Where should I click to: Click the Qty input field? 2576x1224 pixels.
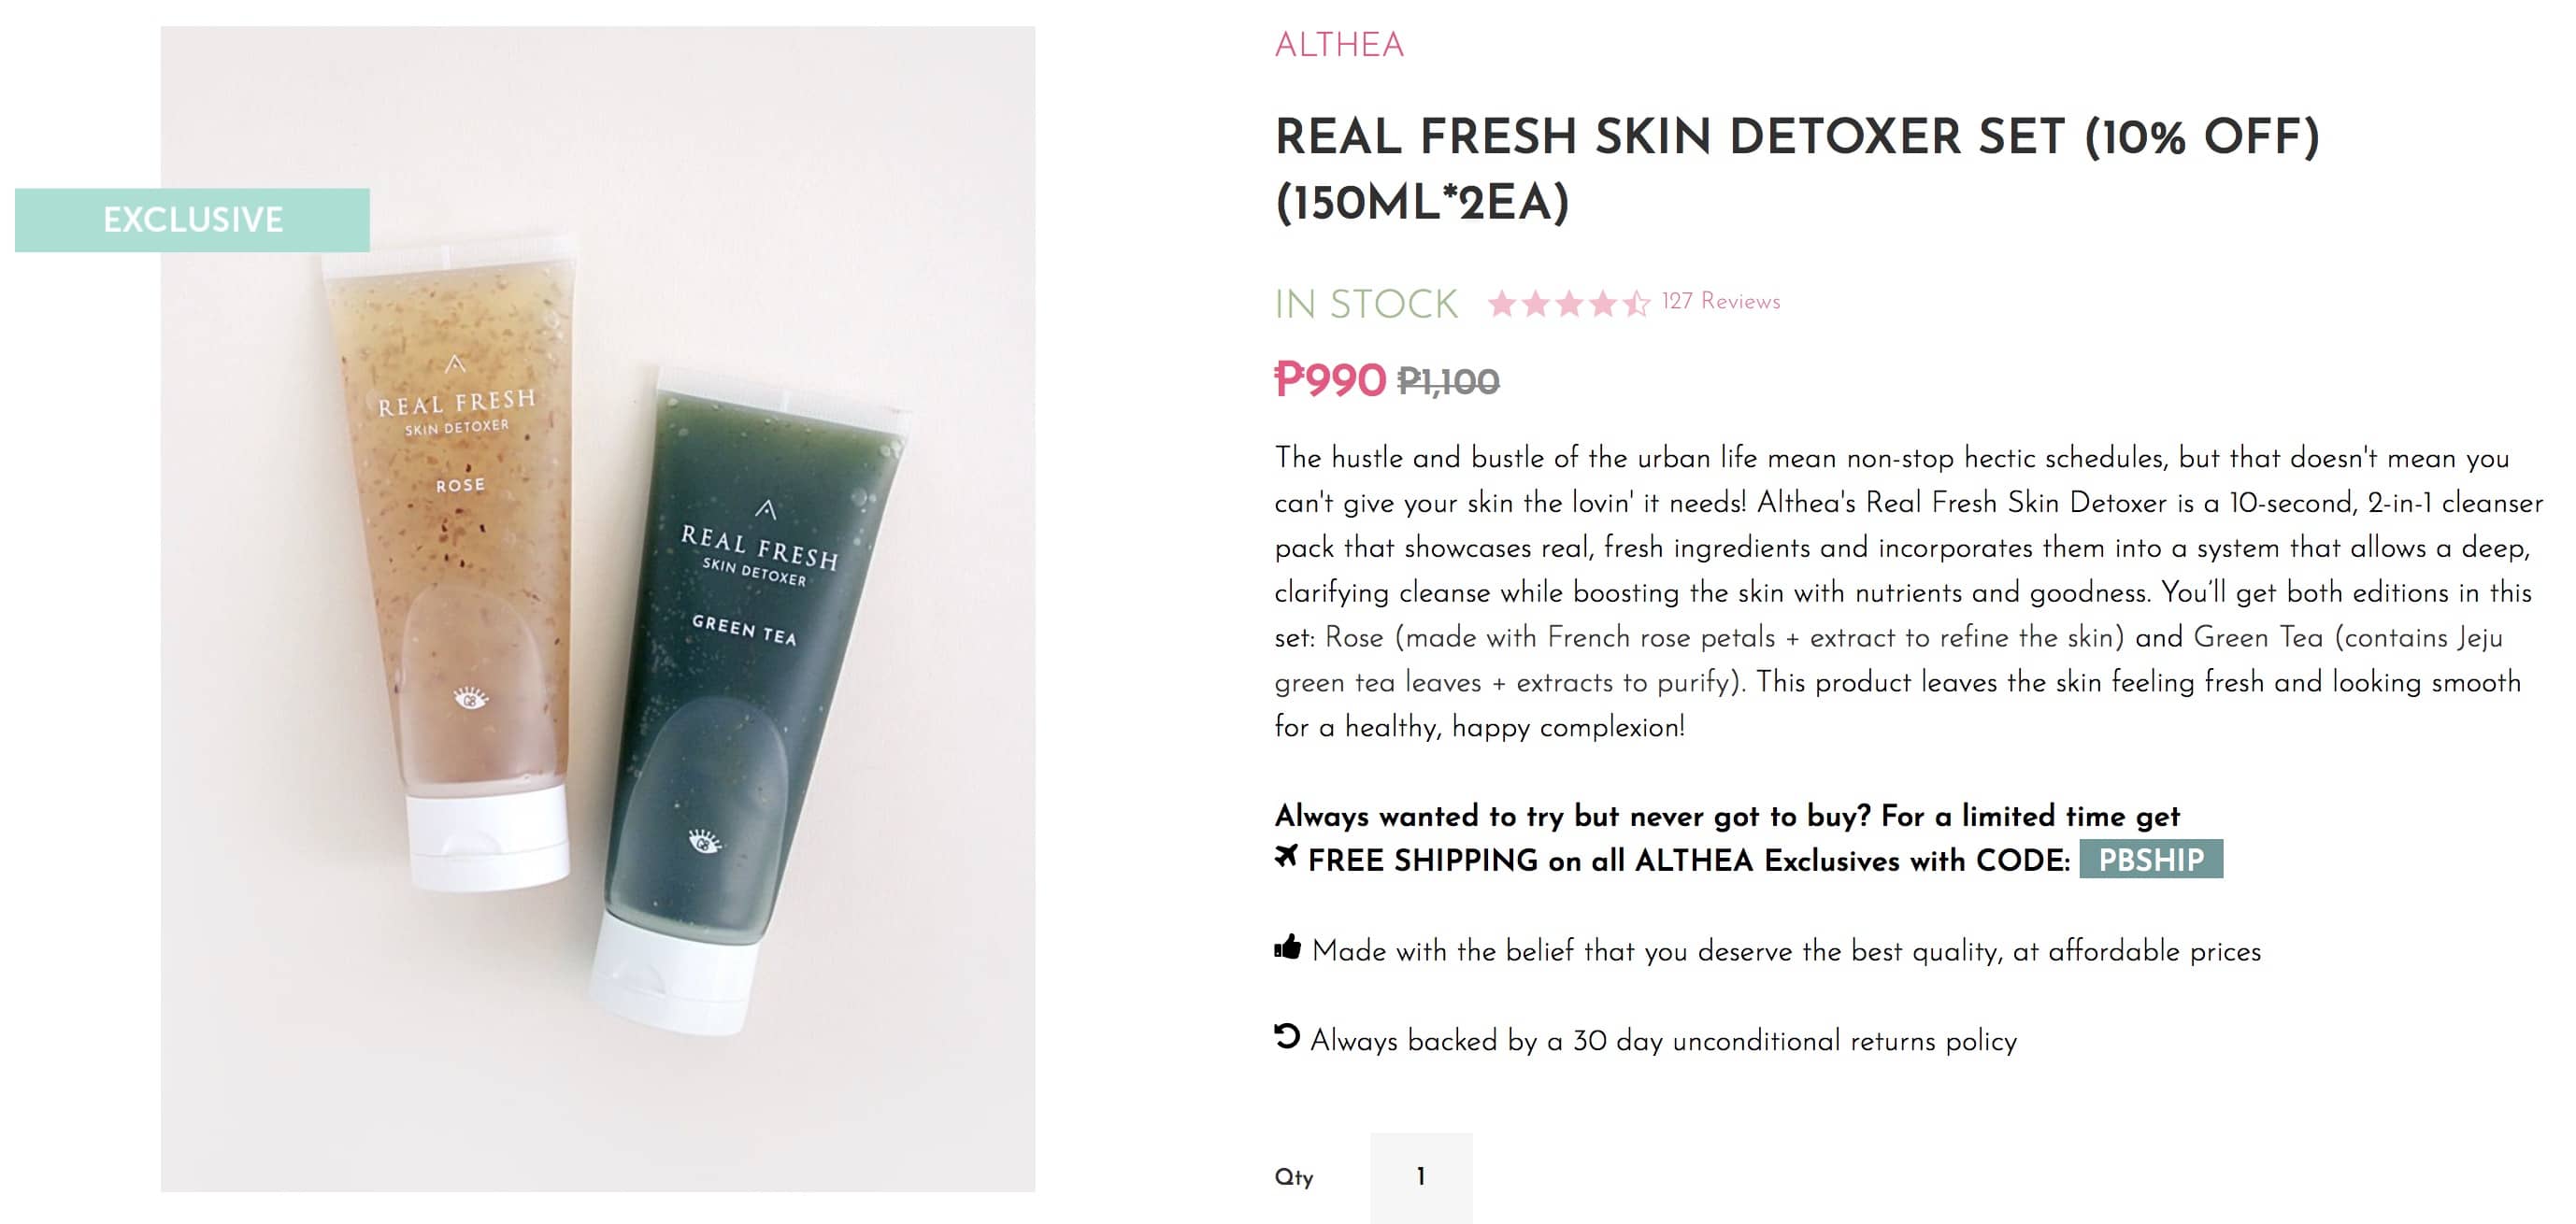pos(1421,1177)
